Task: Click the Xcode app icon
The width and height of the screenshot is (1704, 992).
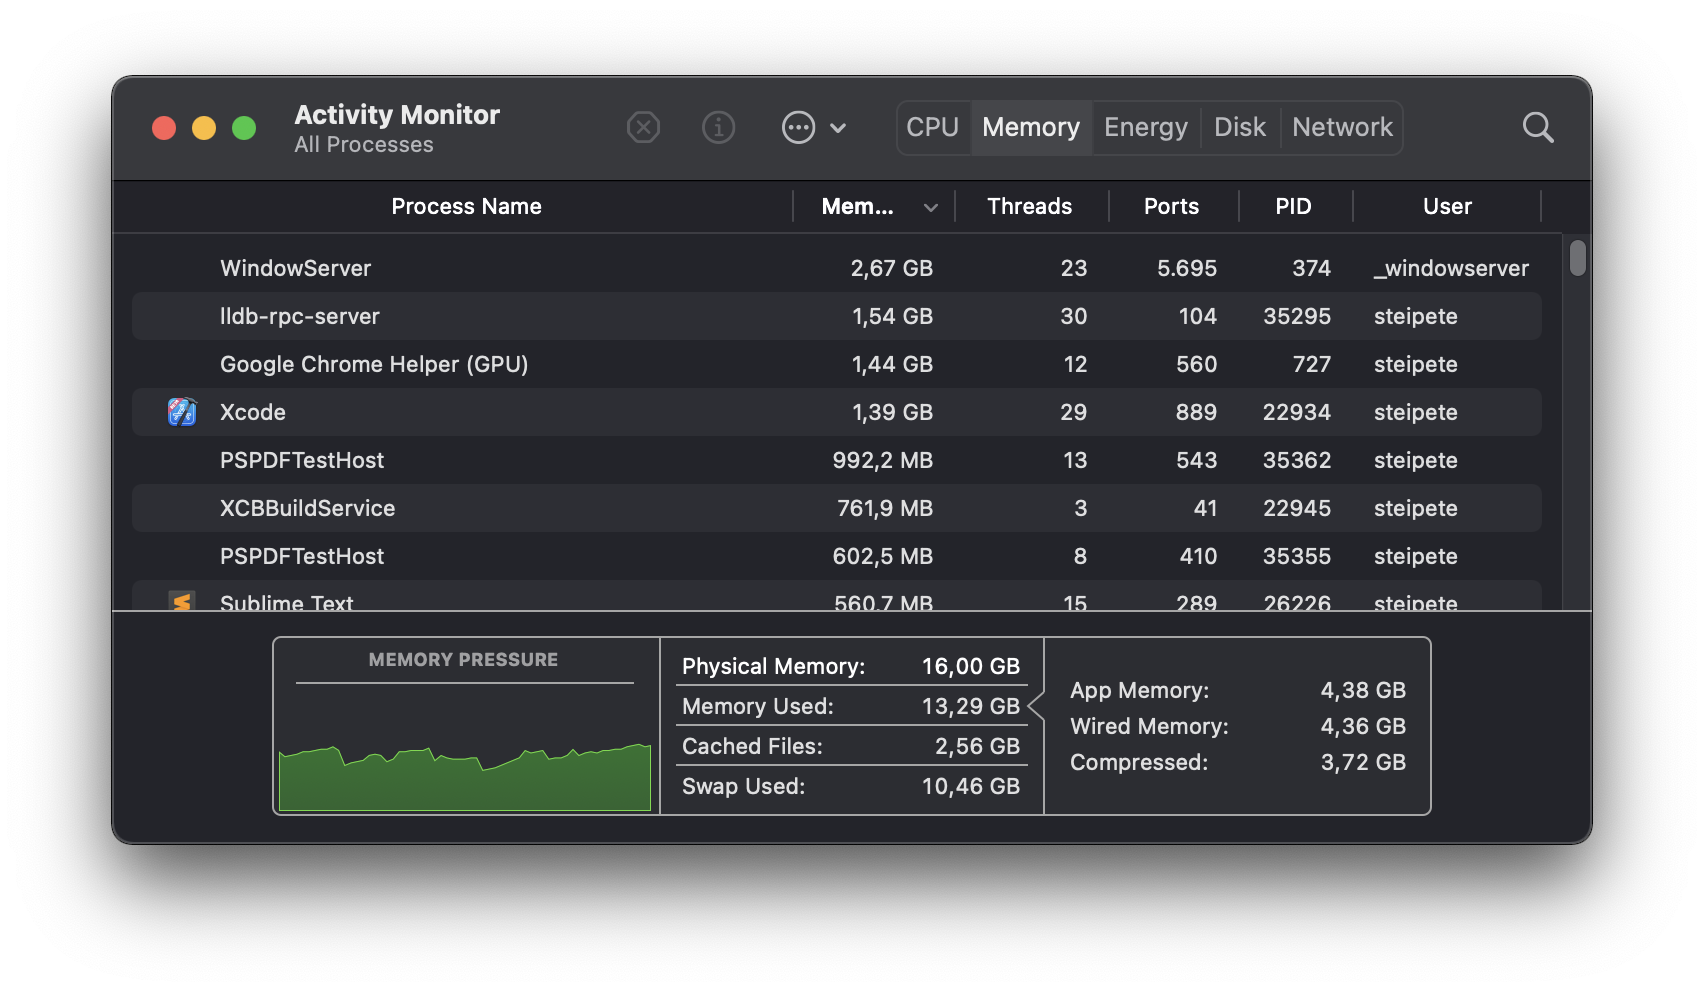Action: click(x=182, y=412)
